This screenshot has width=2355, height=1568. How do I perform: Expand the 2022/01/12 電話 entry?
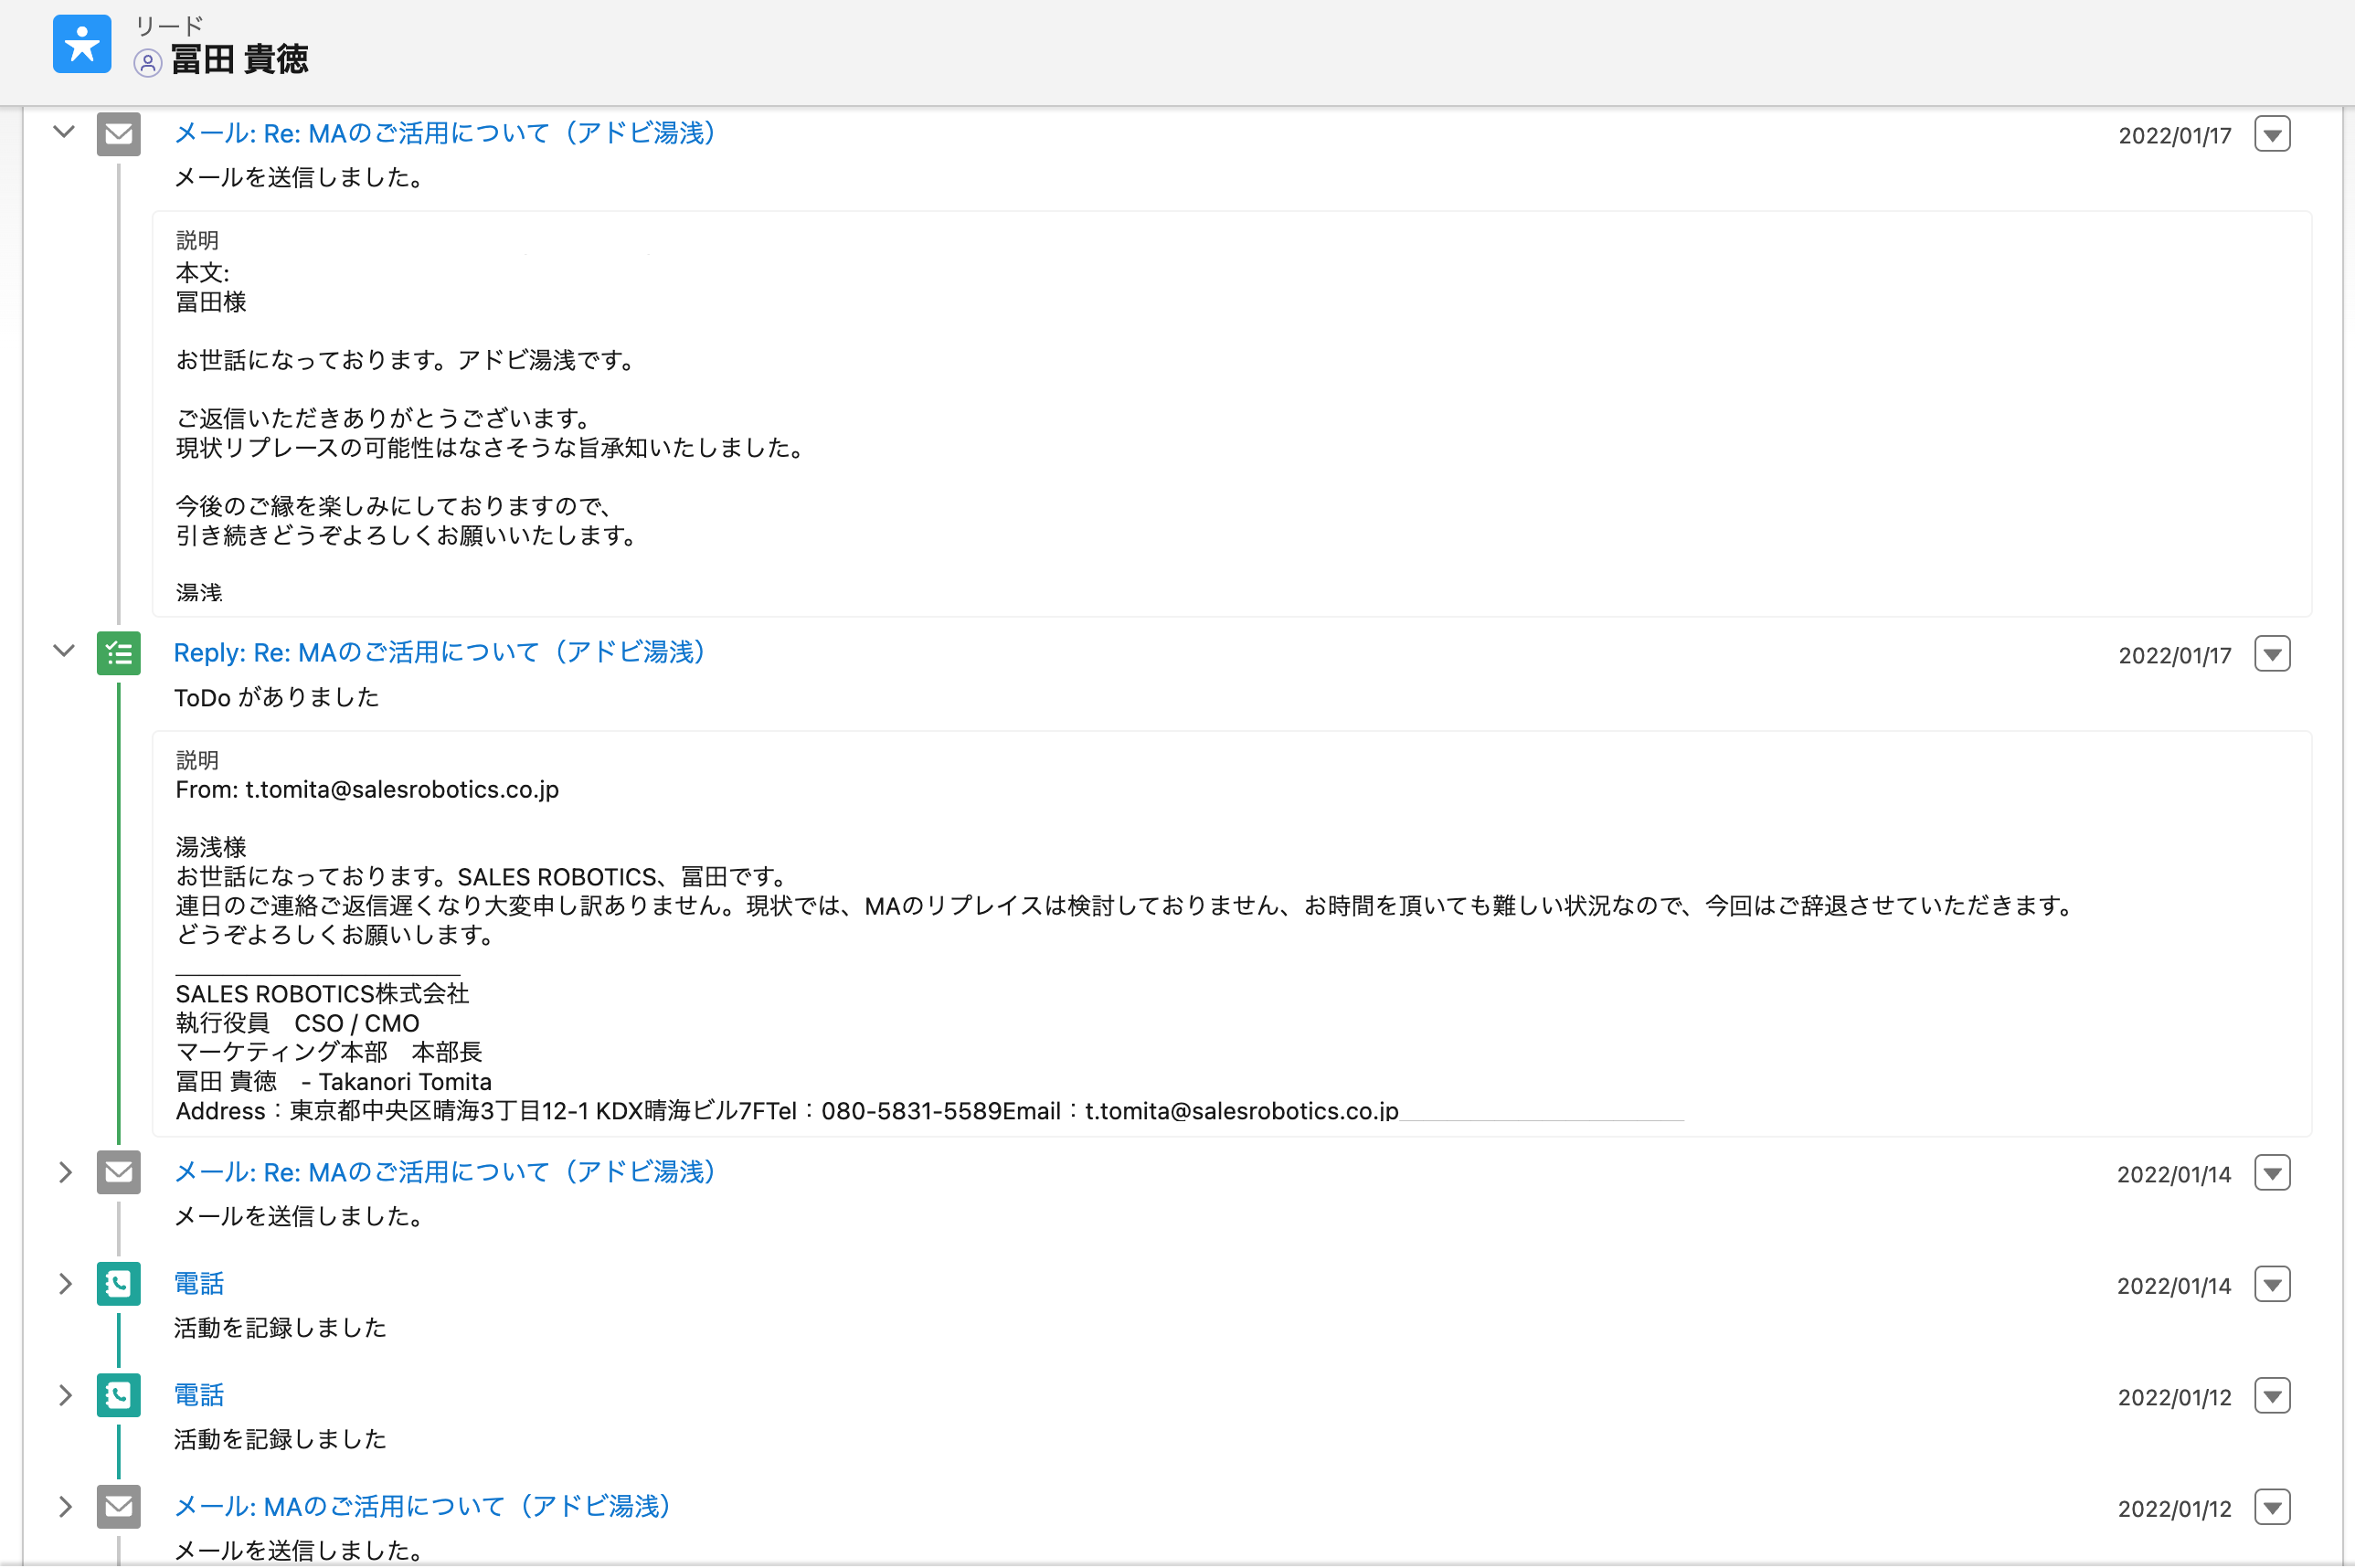65,1395
